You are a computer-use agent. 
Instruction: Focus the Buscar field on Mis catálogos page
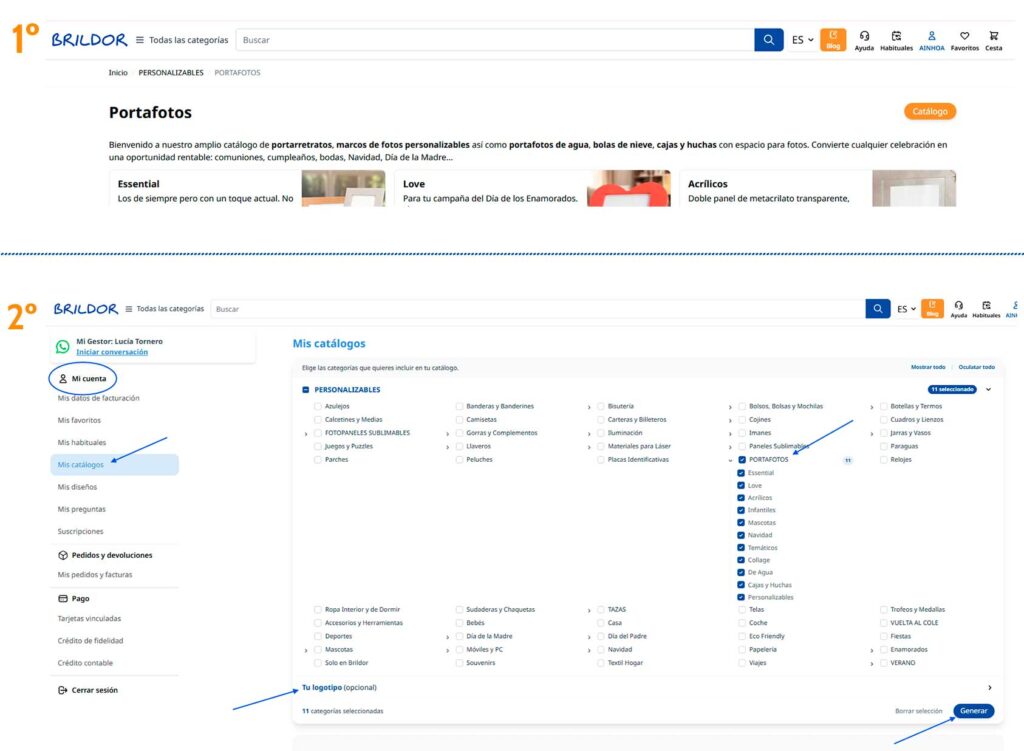tap(538, 309)
